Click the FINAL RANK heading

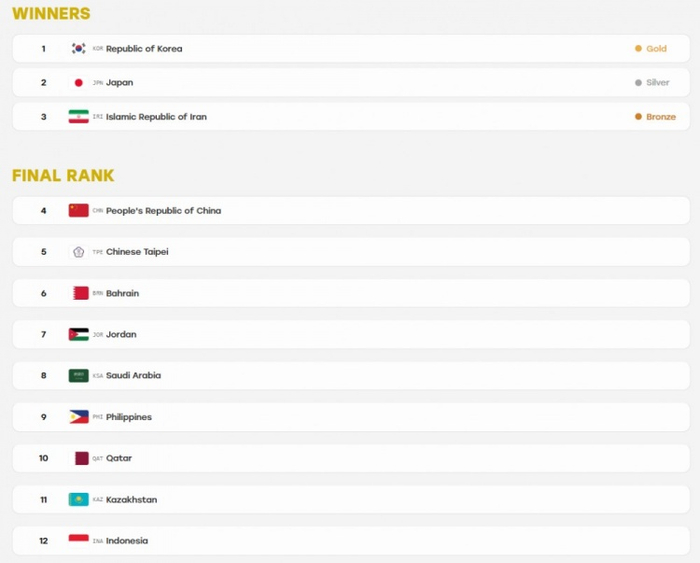click(x=63, y=175)
